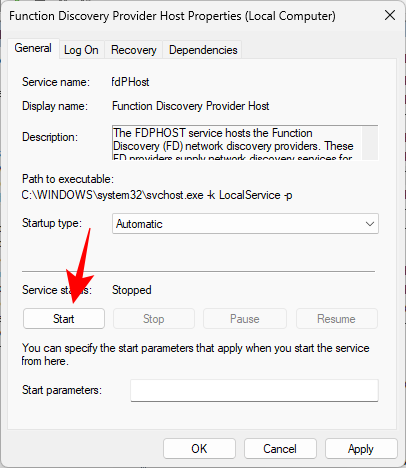The image size is (406, 468).
Task: Confirm changes with the OK button
Action: point(199,449)
